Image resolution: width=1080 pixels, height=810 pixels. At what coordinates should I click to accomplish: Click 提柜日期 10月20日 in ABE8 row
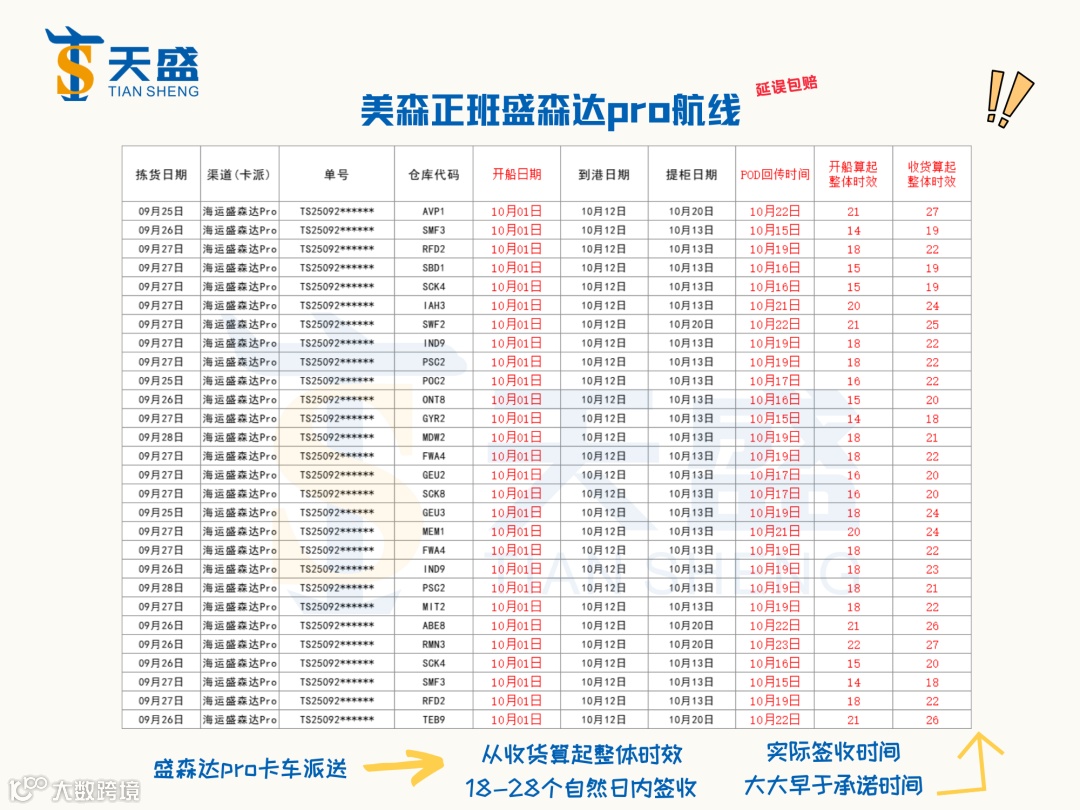tap(691, 625)
